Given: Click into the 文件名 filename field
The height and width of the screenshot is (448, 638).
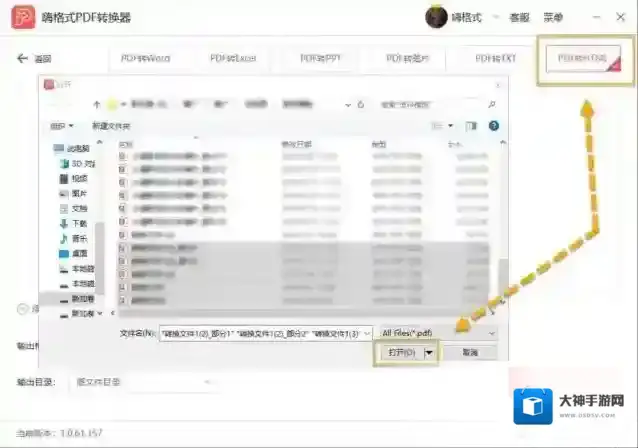Looking at the screenshot, I should click(x=261, y=334).
